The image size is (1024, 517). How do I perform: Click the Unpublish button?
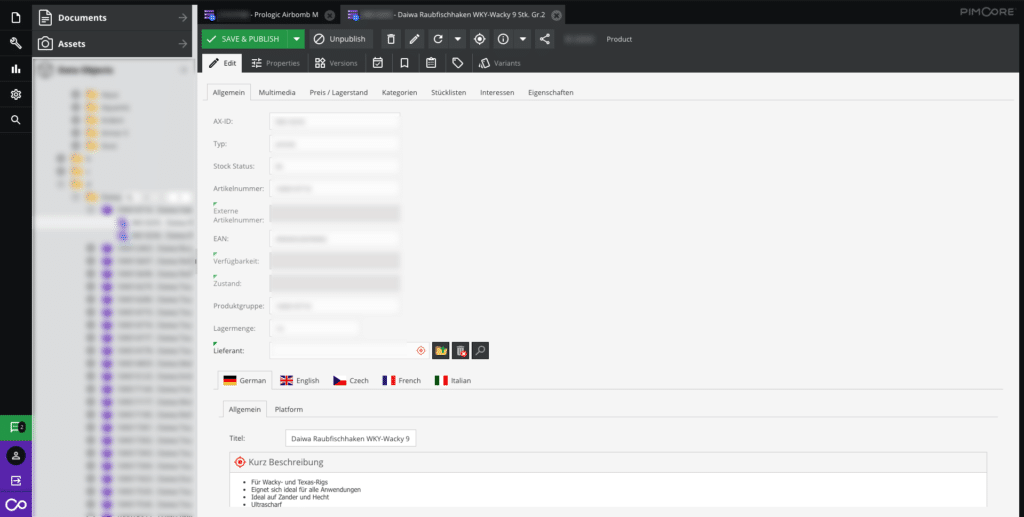(x=341, y=39)
